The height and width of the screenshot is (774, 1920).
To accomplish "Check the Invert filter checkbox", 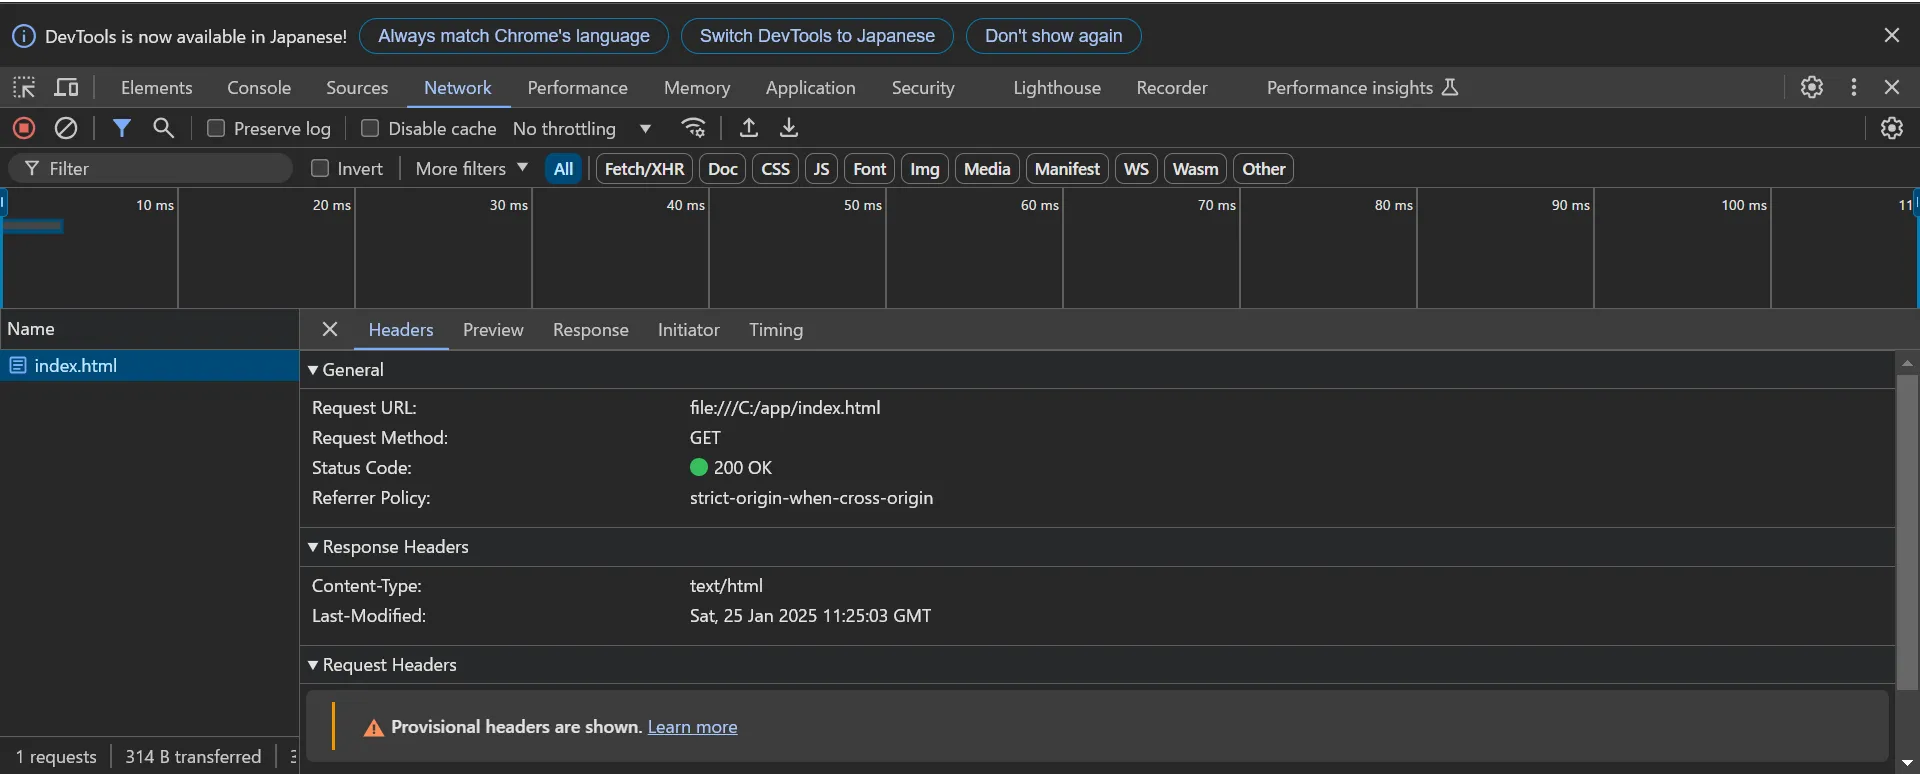I will pos(320,168).
